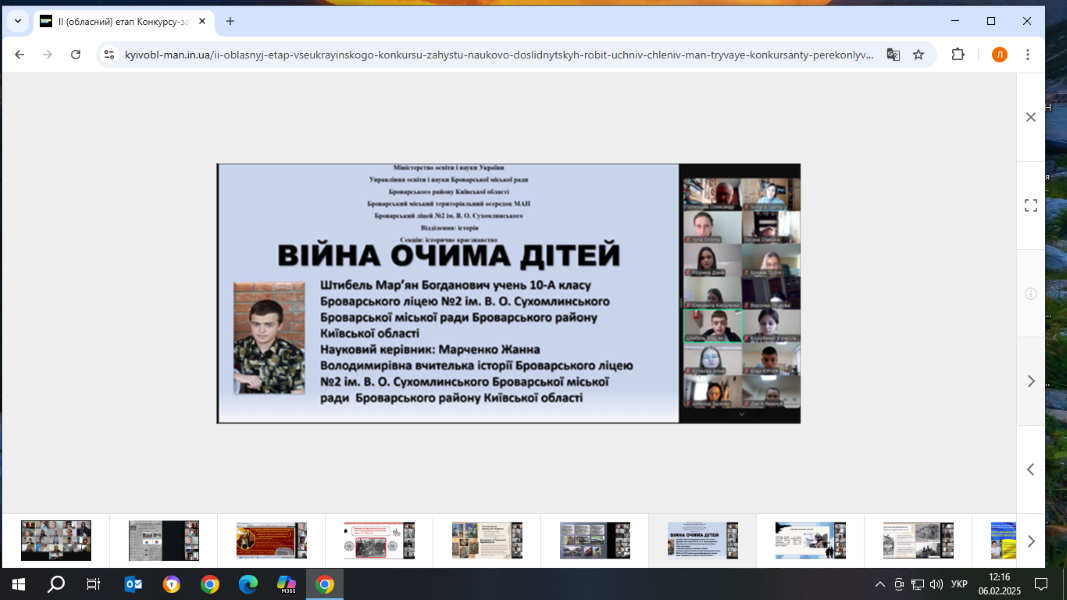Open the Chrome three-dot menu

pyautogui.click(x=1028, y=55)
